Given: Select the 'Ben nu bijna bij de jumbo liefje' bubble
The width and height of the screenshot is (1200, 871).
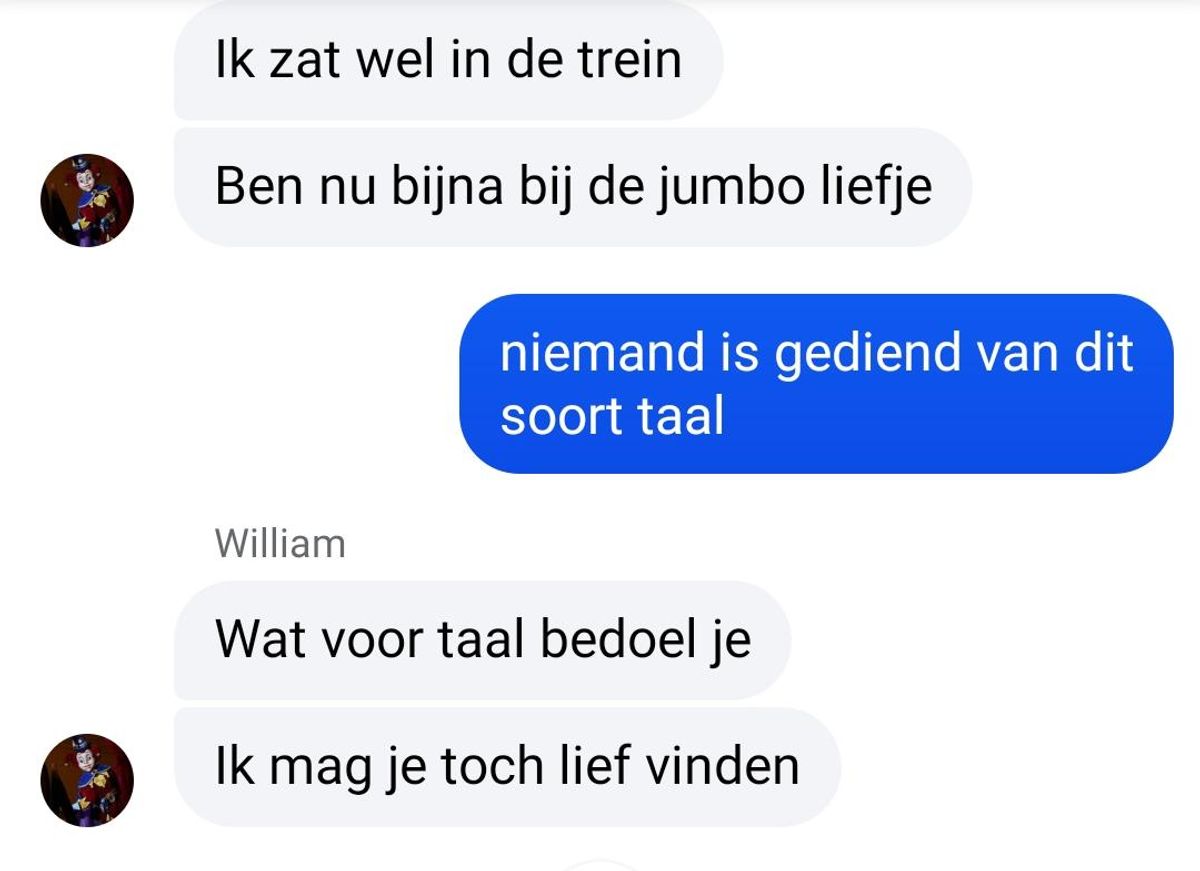Looking at the screenshot, I should click(573, 187).
